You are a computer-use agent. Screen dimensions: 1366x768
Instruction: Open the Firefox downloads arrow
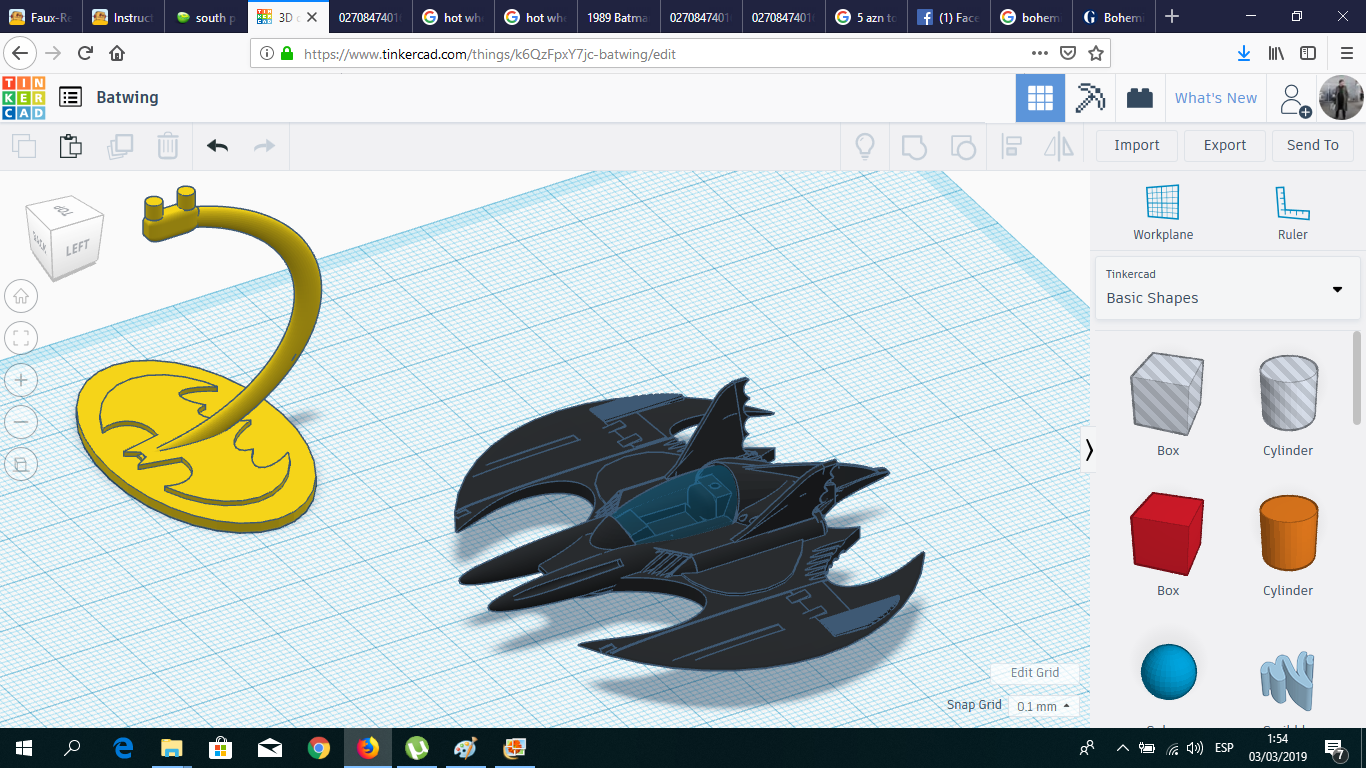pos(1244,53)
